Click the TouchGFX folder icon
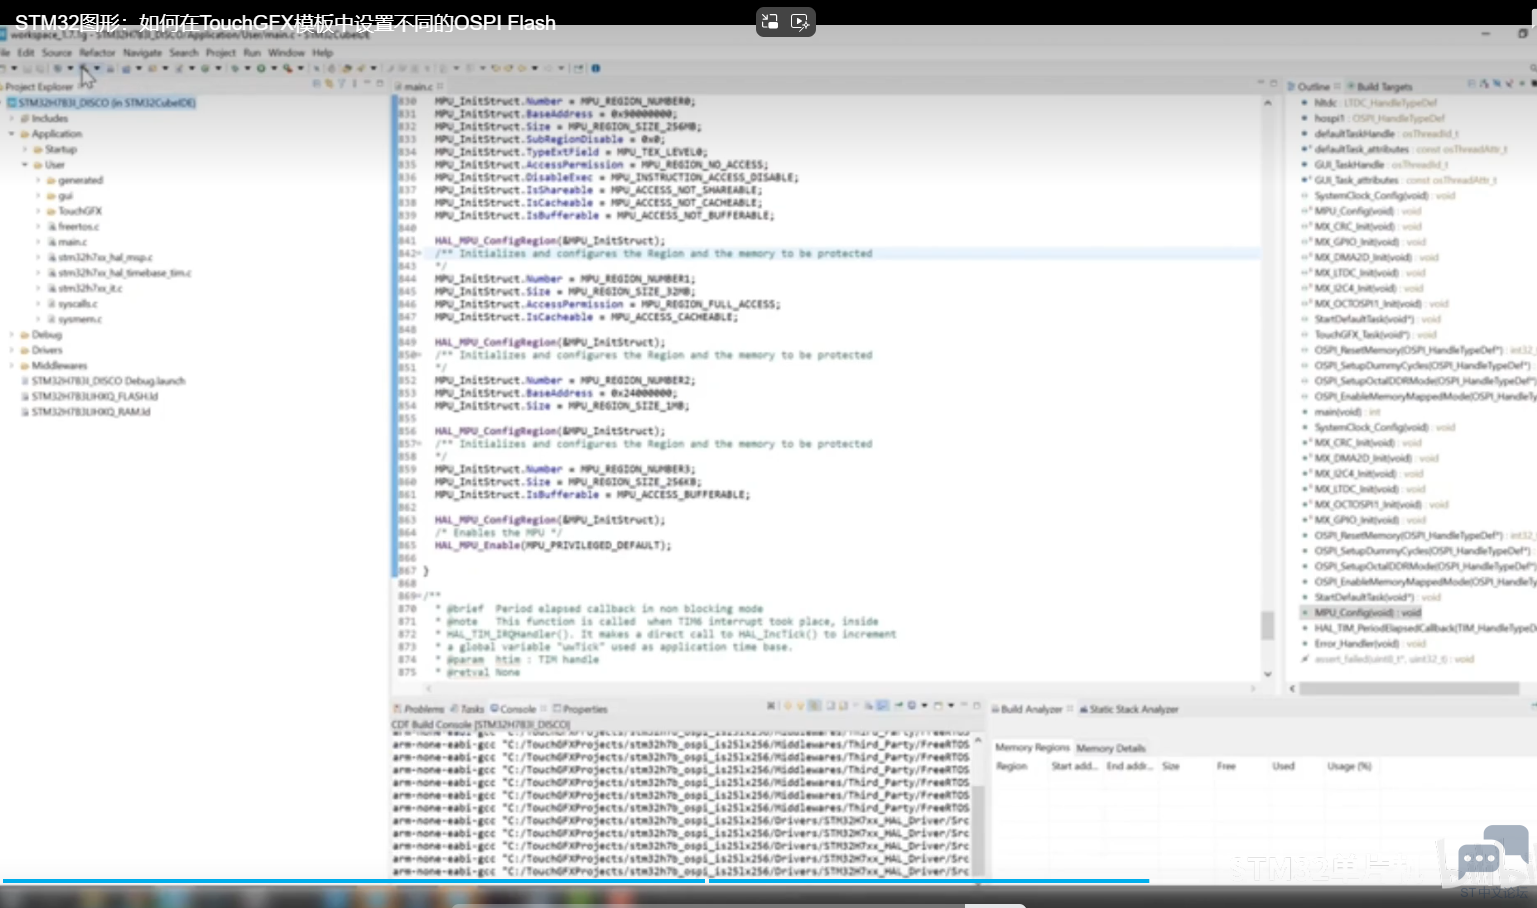Viewport: 1537px width, 908px height. [x=51, y=211]
